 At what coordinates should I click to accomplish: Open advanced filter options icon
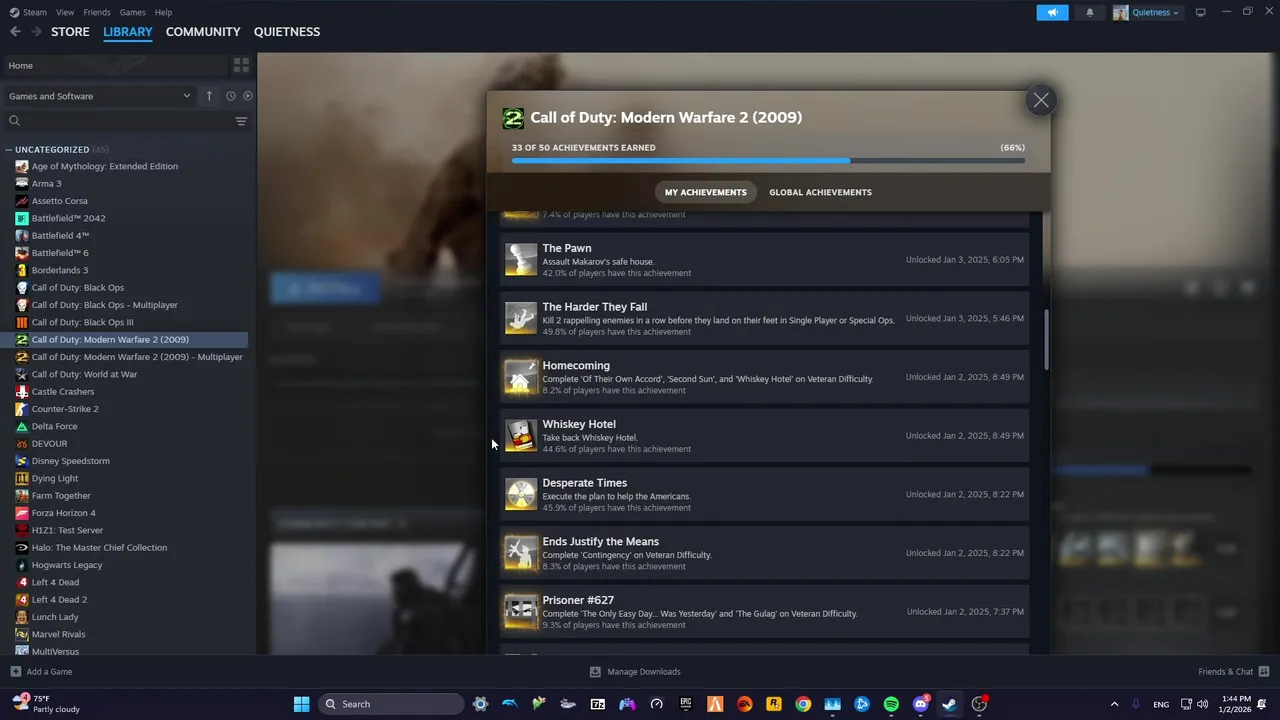tap(241, 121)
